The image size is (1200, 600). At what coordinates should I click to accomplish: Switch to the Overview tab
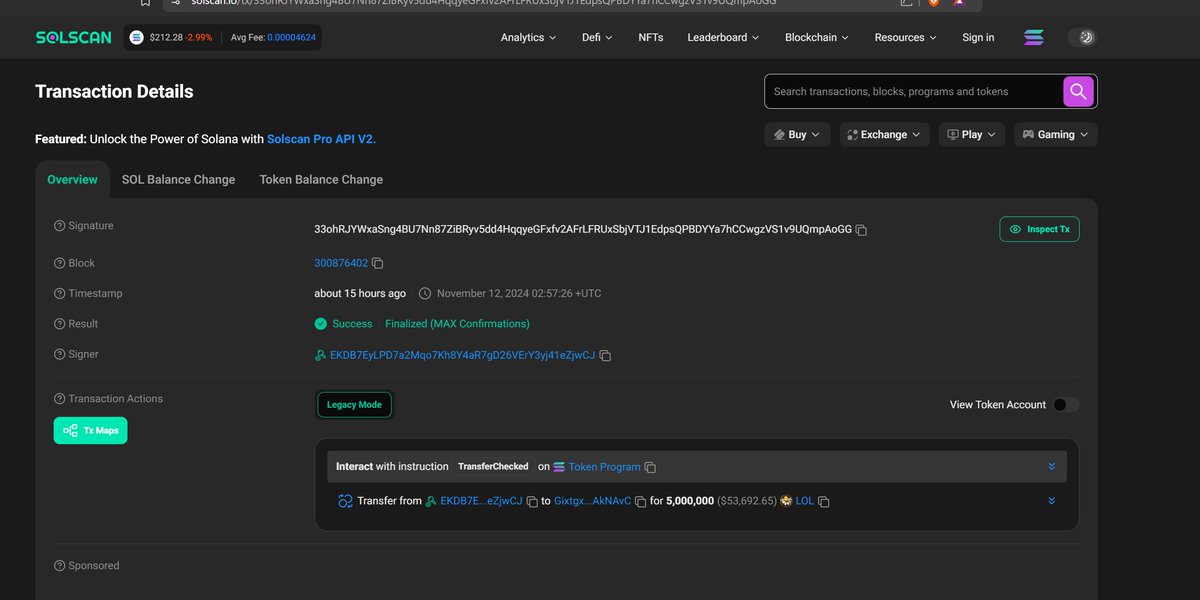click(72, 180)
